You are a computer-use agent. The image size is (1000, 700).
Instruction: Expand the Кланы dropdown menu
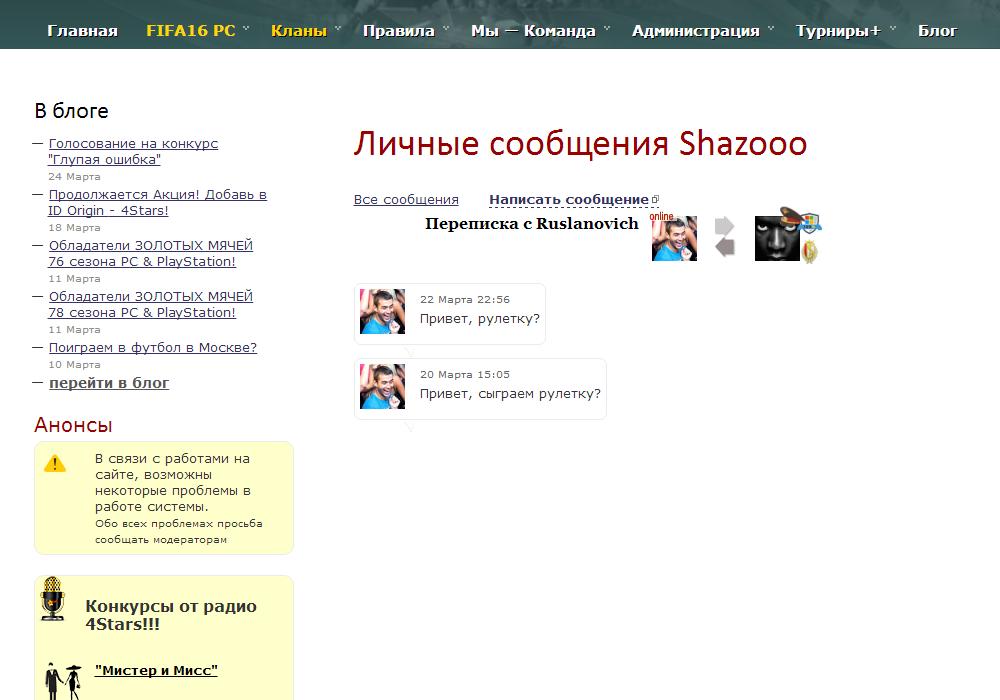tap(299, 31)
